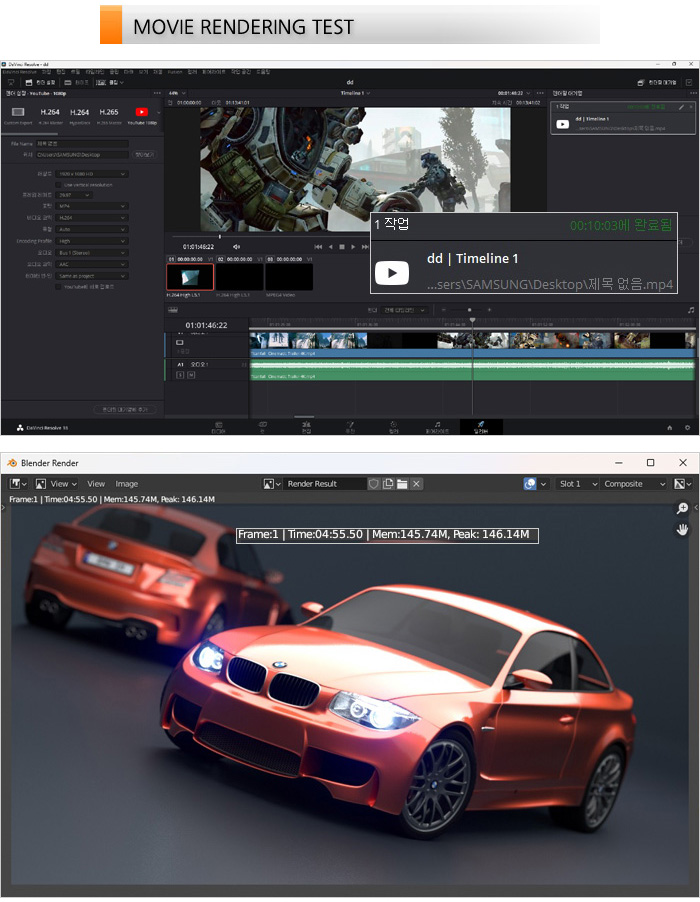Mute audio track A1

pyautogui.click(x=191, y=375)
